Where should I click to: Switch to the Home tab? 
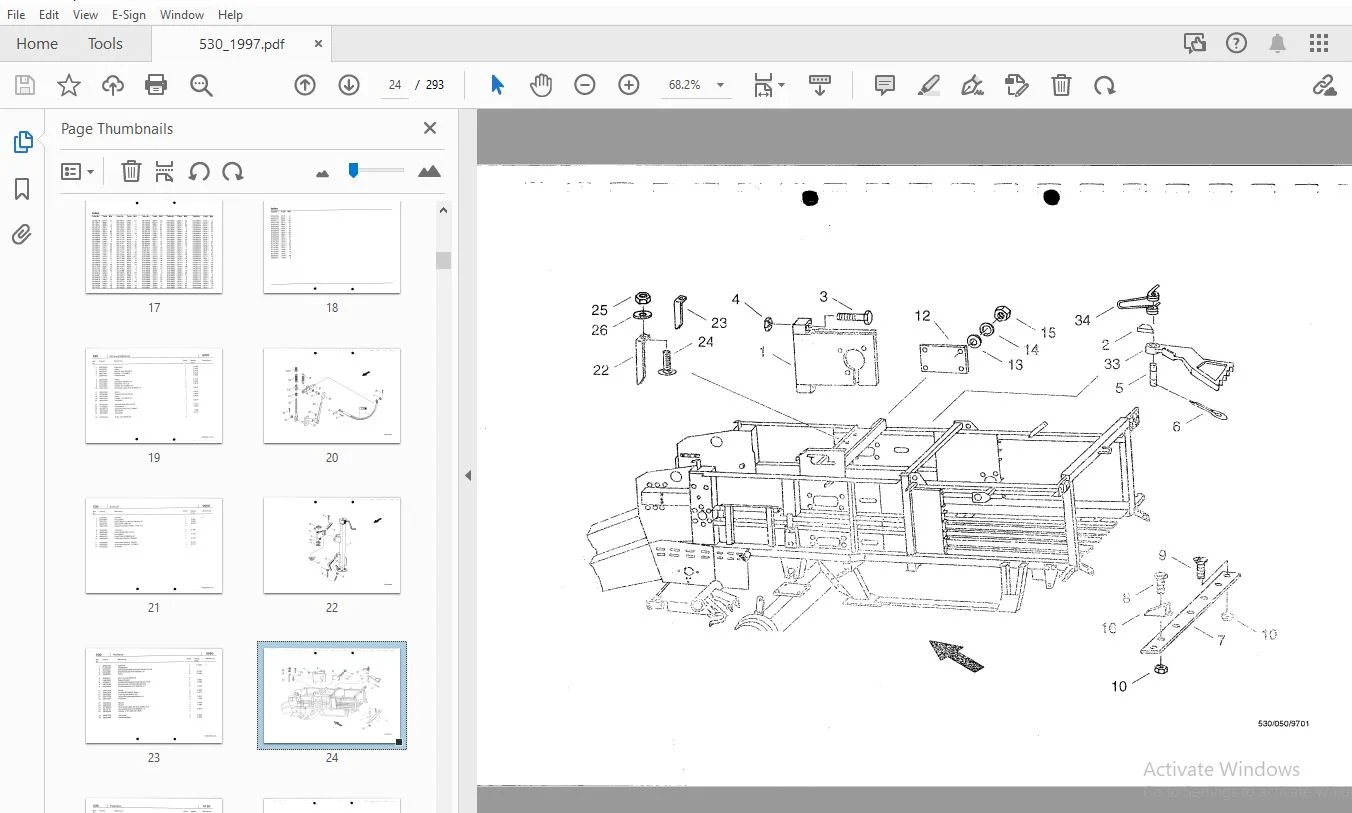(37, 44)
